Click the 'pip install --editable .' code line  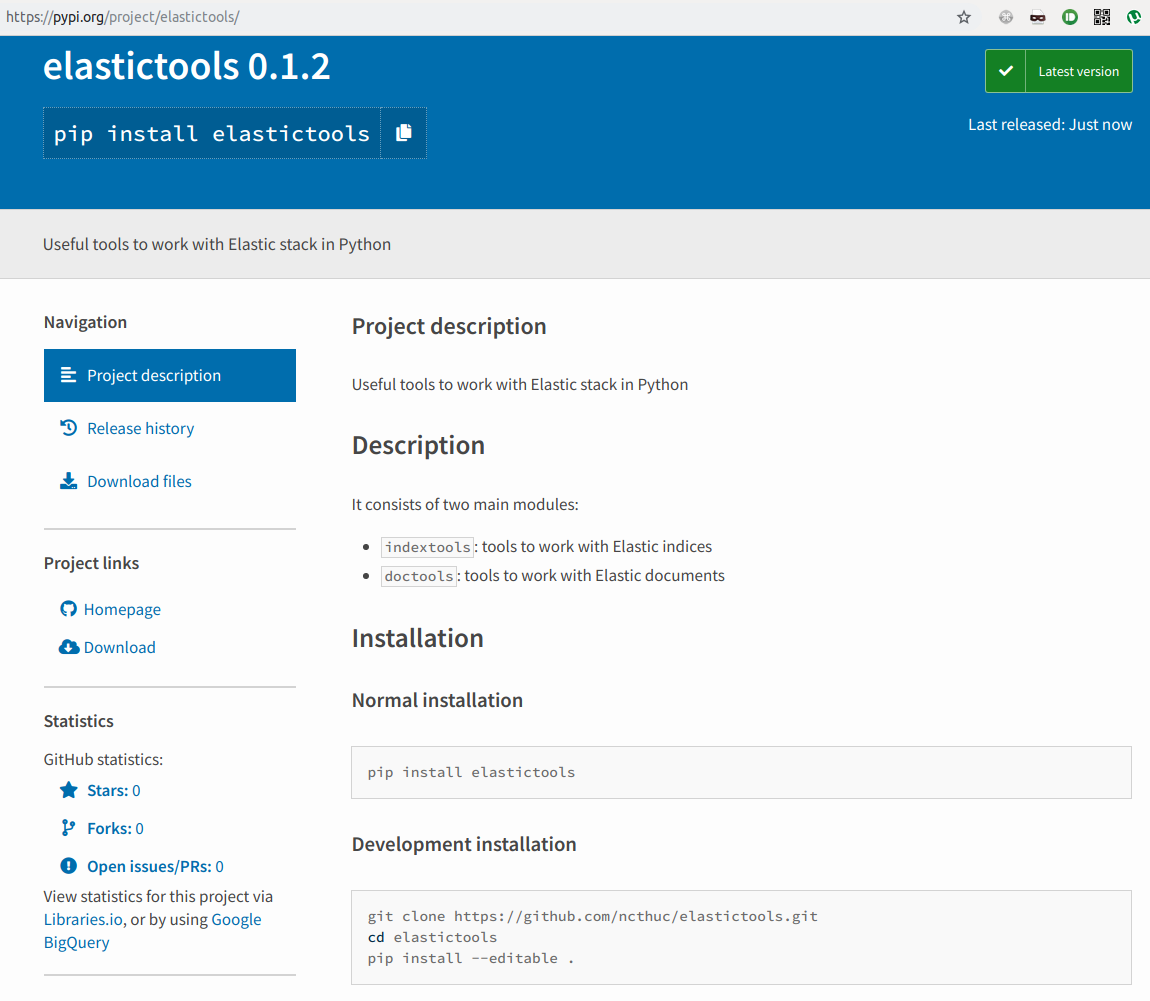470,958
